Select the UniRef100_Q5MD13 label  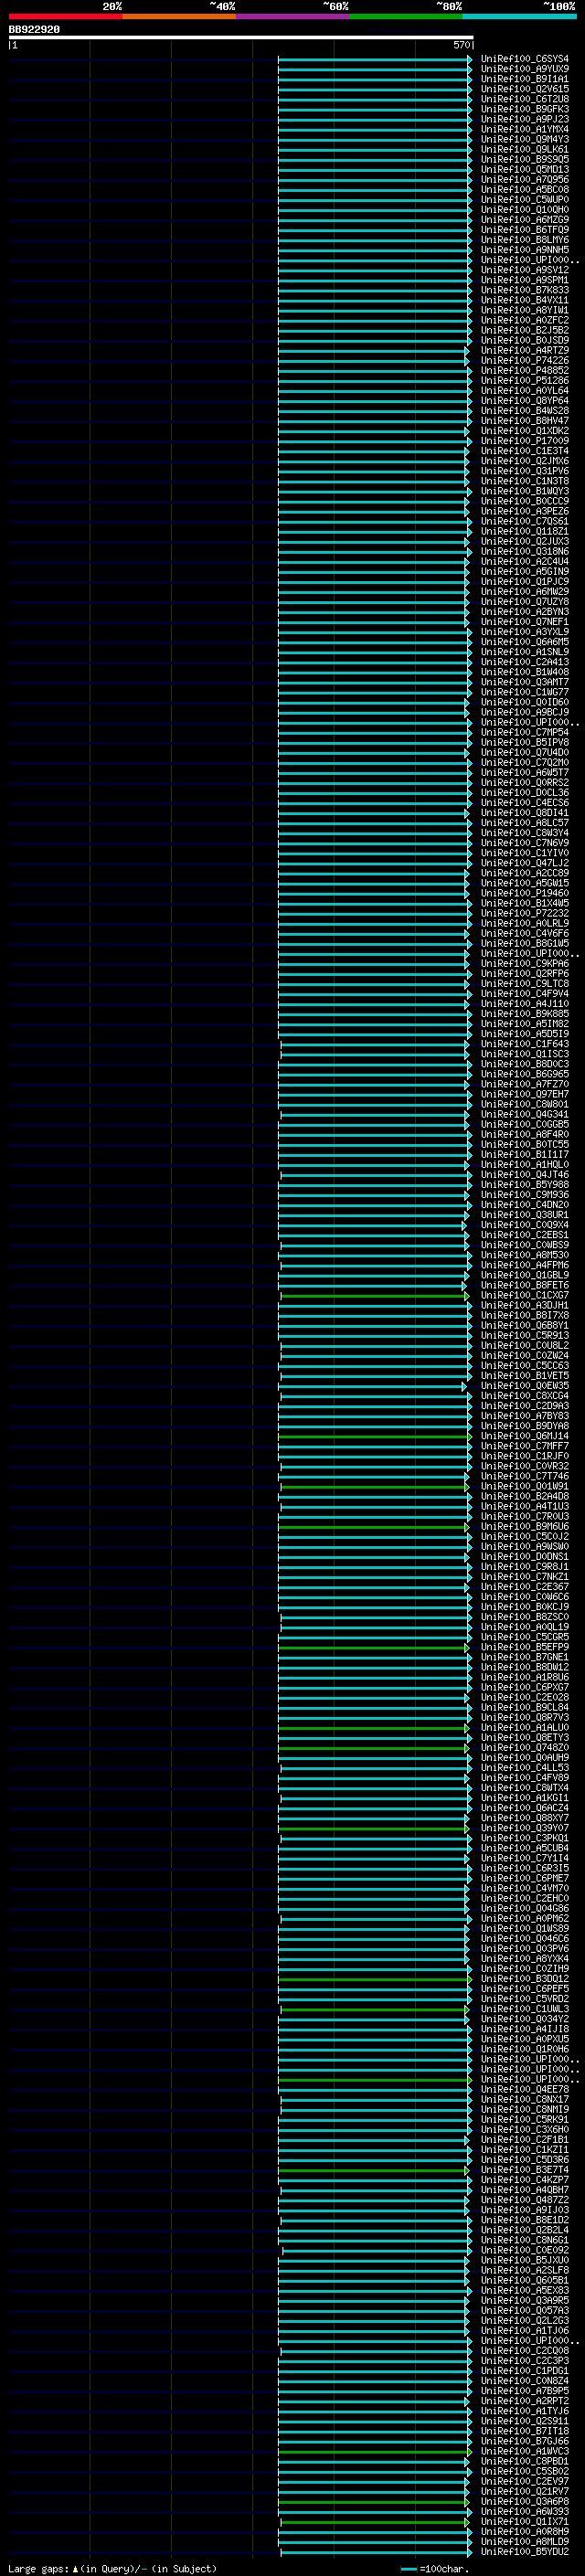524,169
